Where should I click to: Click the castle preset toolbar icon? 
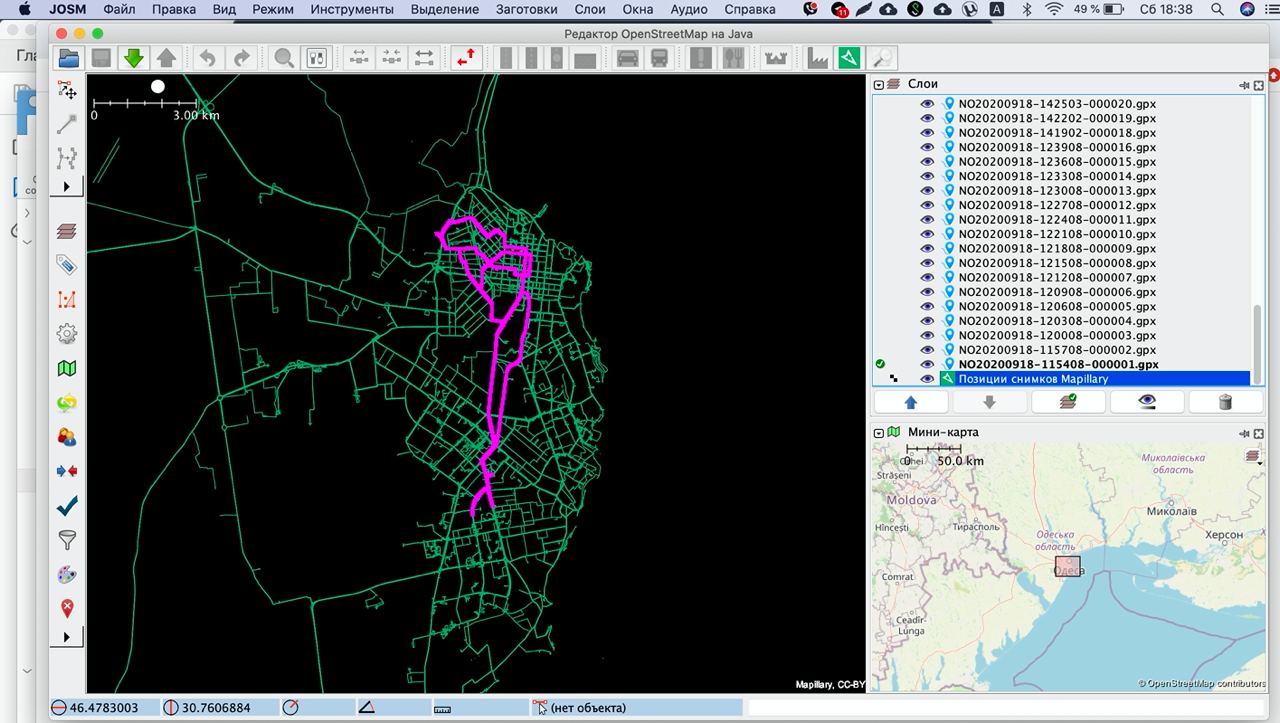775,58
